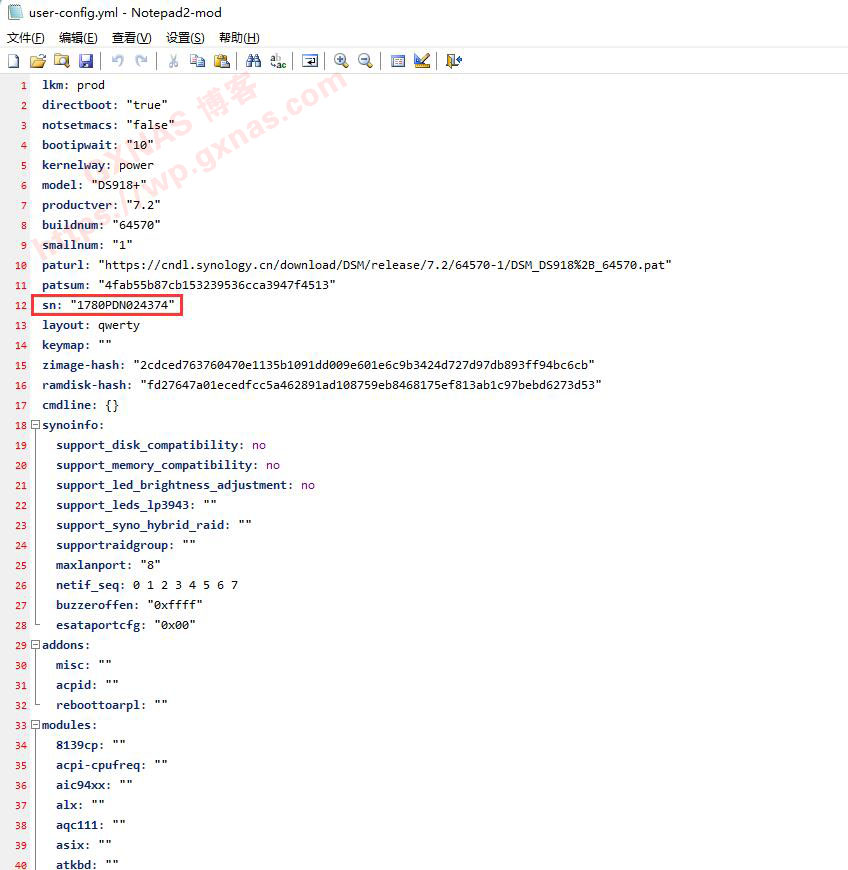The image size is (848, 870).
Task: Click the zimage-hash value
Action: [x=364, y=365]
